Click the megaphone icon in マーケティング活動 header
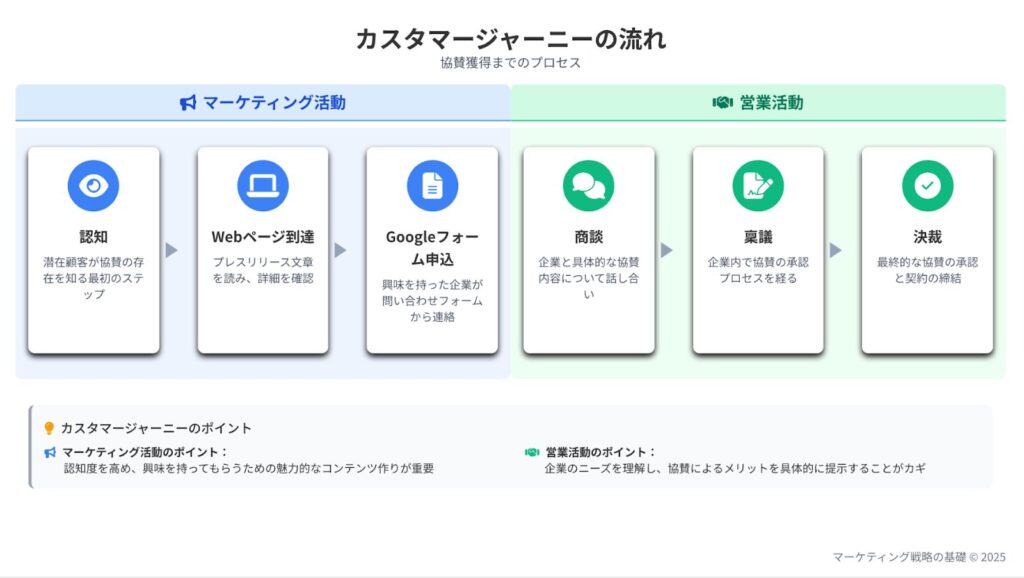 tap(188, 103)
